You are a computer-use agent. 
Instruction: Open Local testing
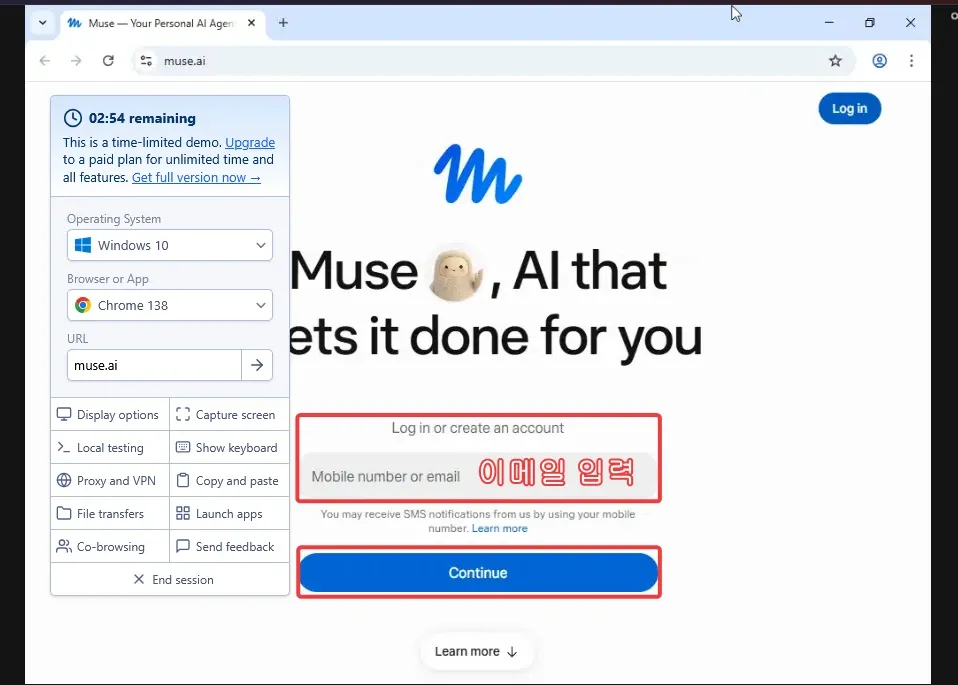pos(110,447)
